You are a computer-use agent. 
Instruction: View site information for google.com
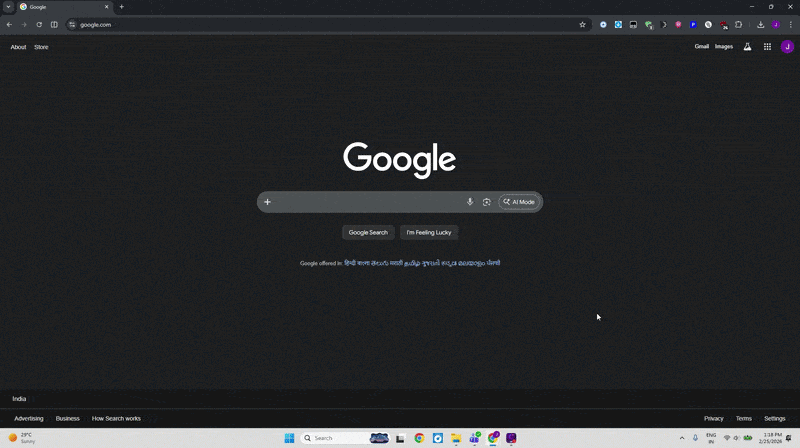pos(72,24)
